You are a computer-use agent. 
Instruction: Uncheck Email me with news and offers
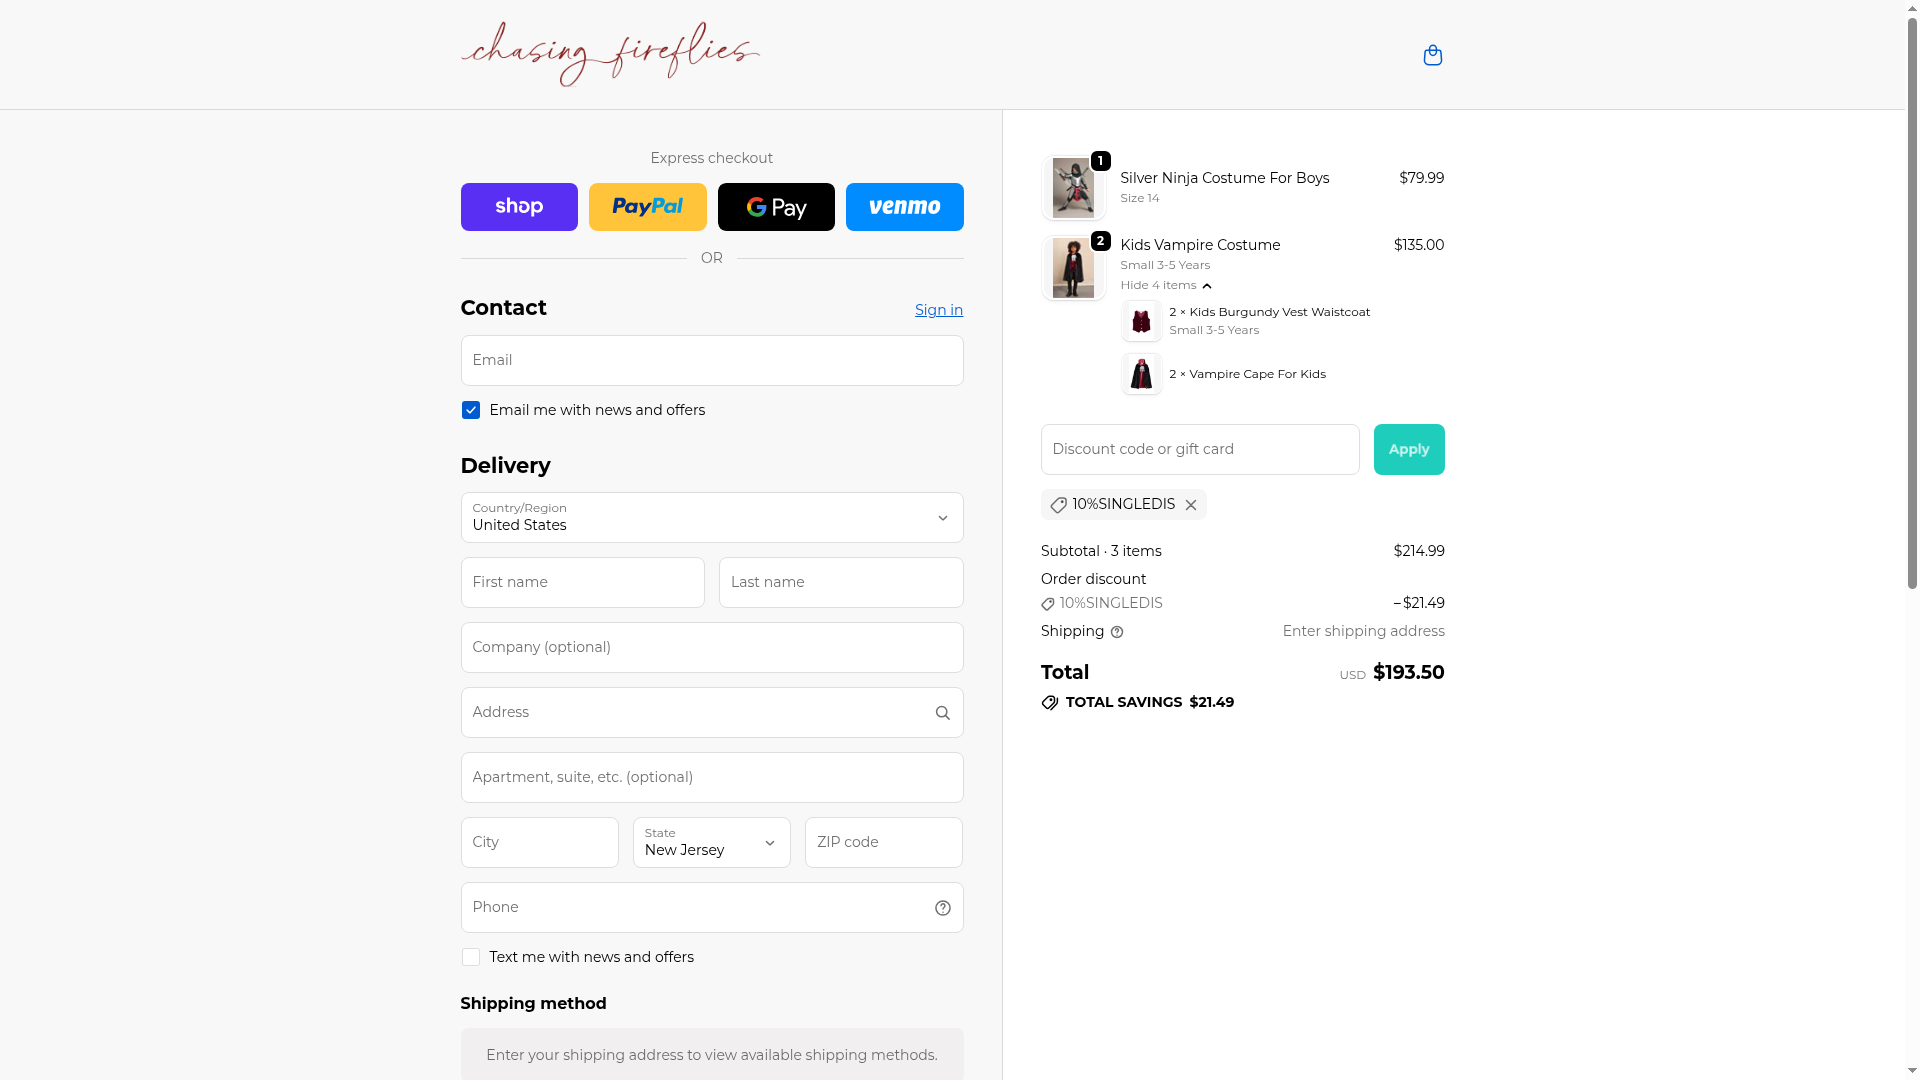[x=471, y=410]
